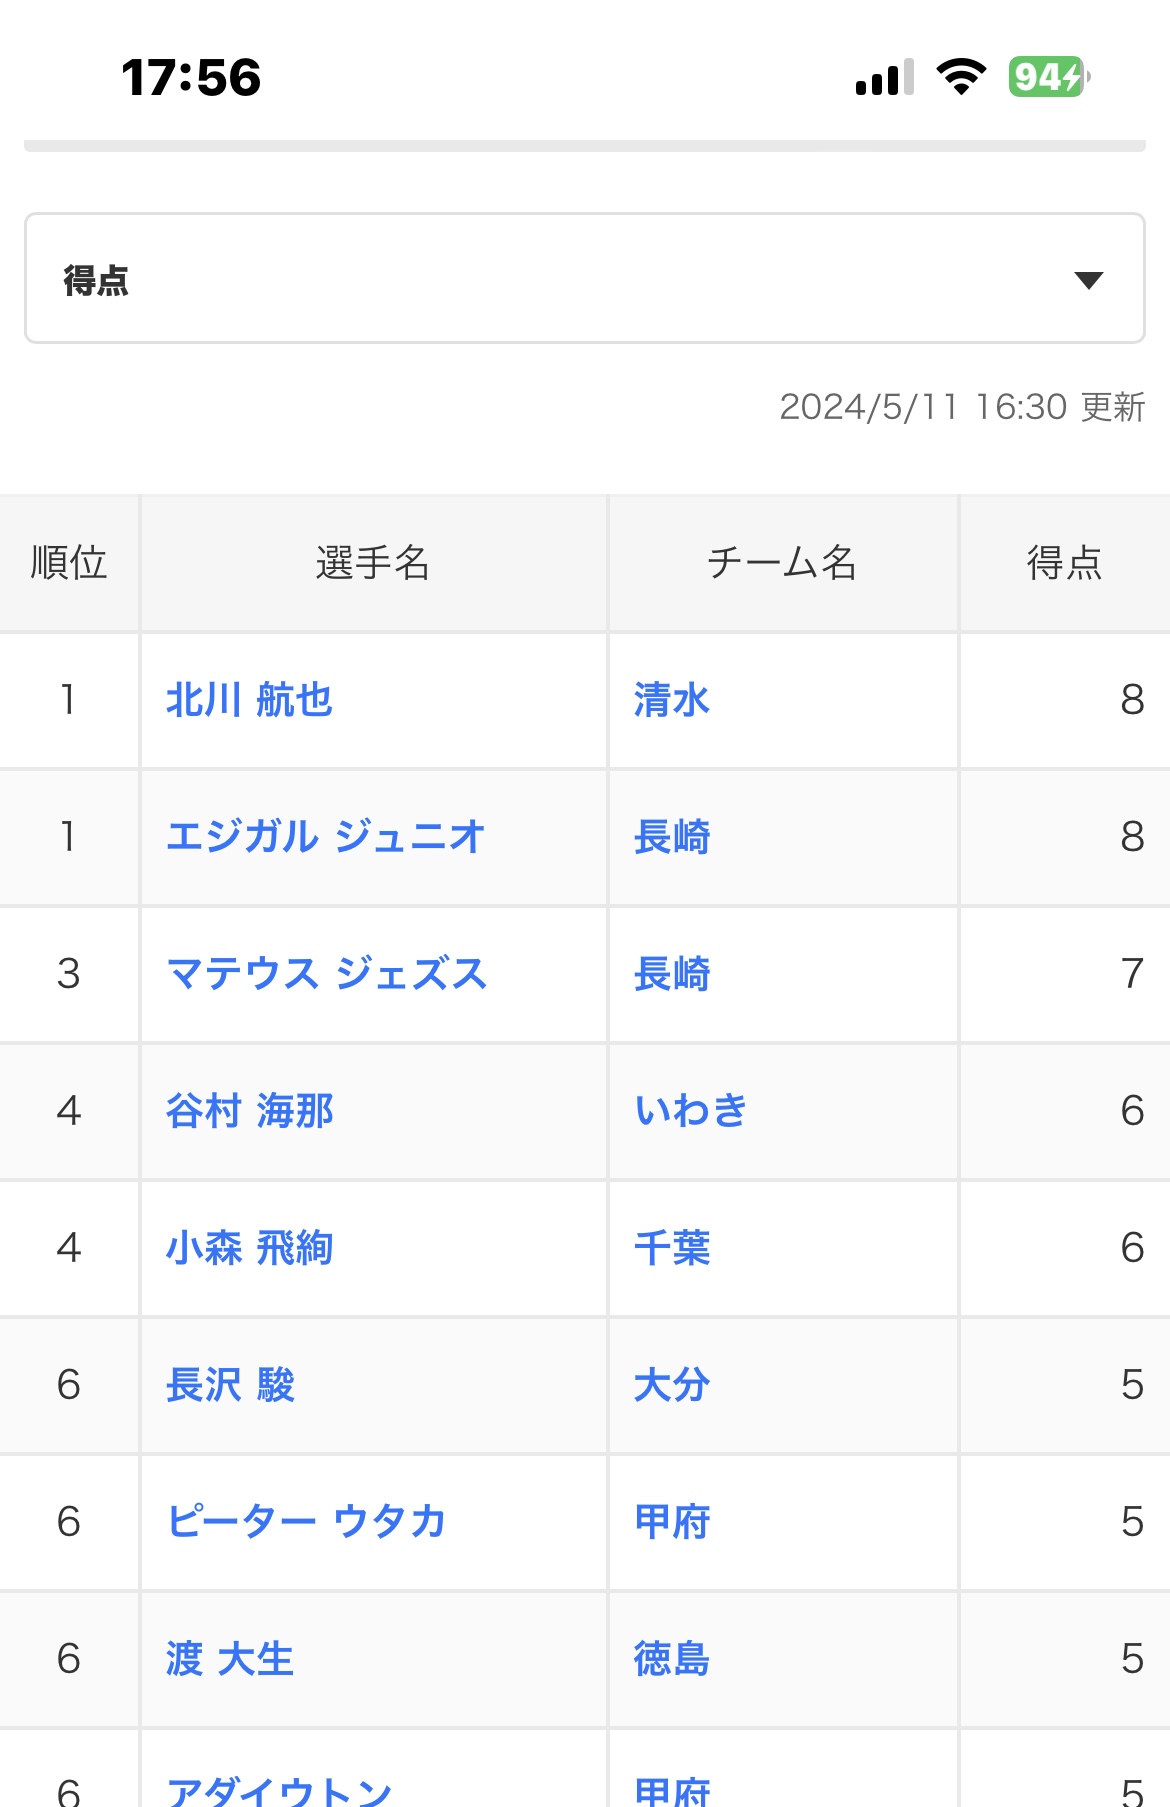Tap the 17:56 clock in status bar
This screenshot has height=1807, width=1170.
pos(191,77)
